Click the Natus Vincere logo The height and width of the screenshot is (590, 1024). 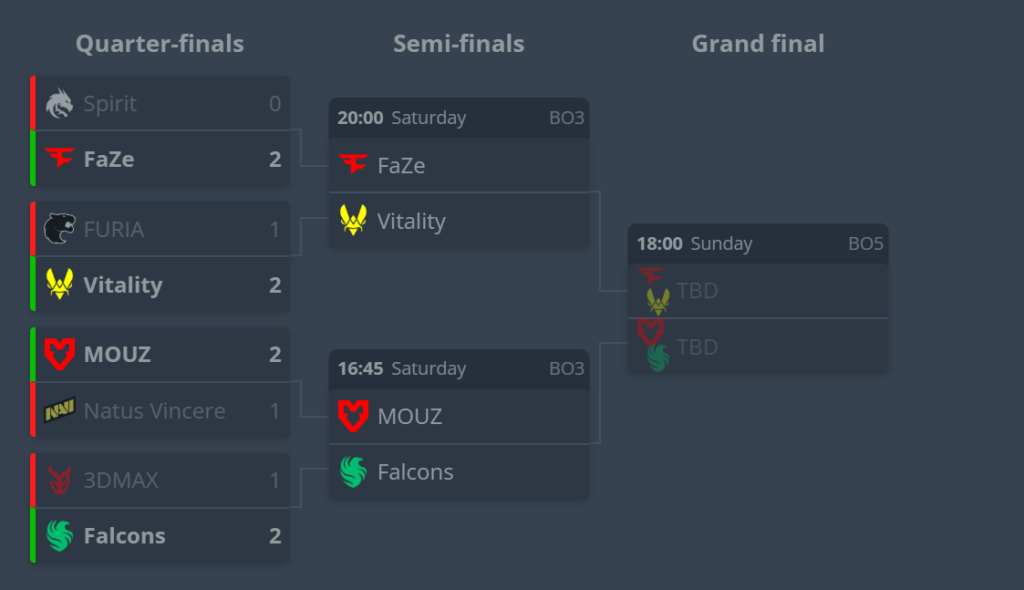point(60,411)
